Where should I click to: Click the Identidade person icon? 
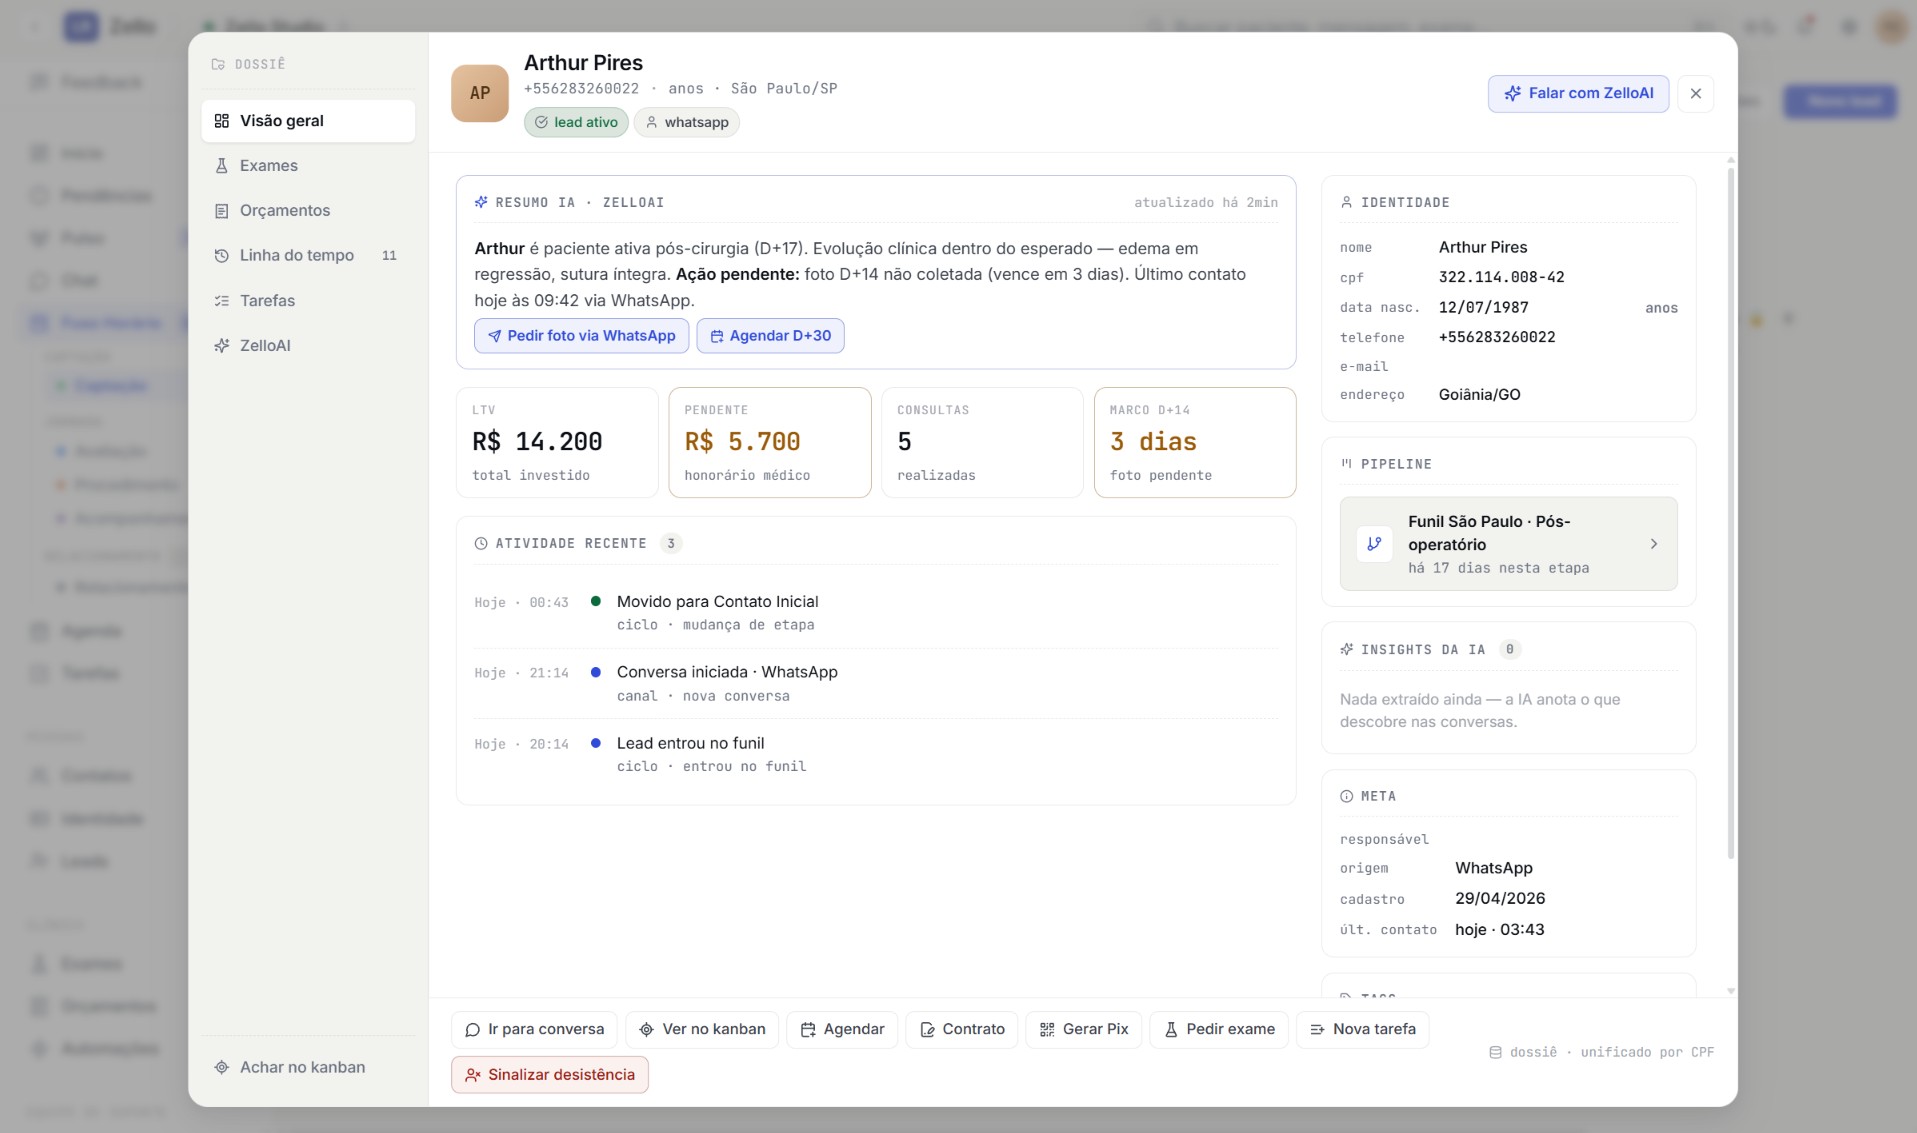1346,202
